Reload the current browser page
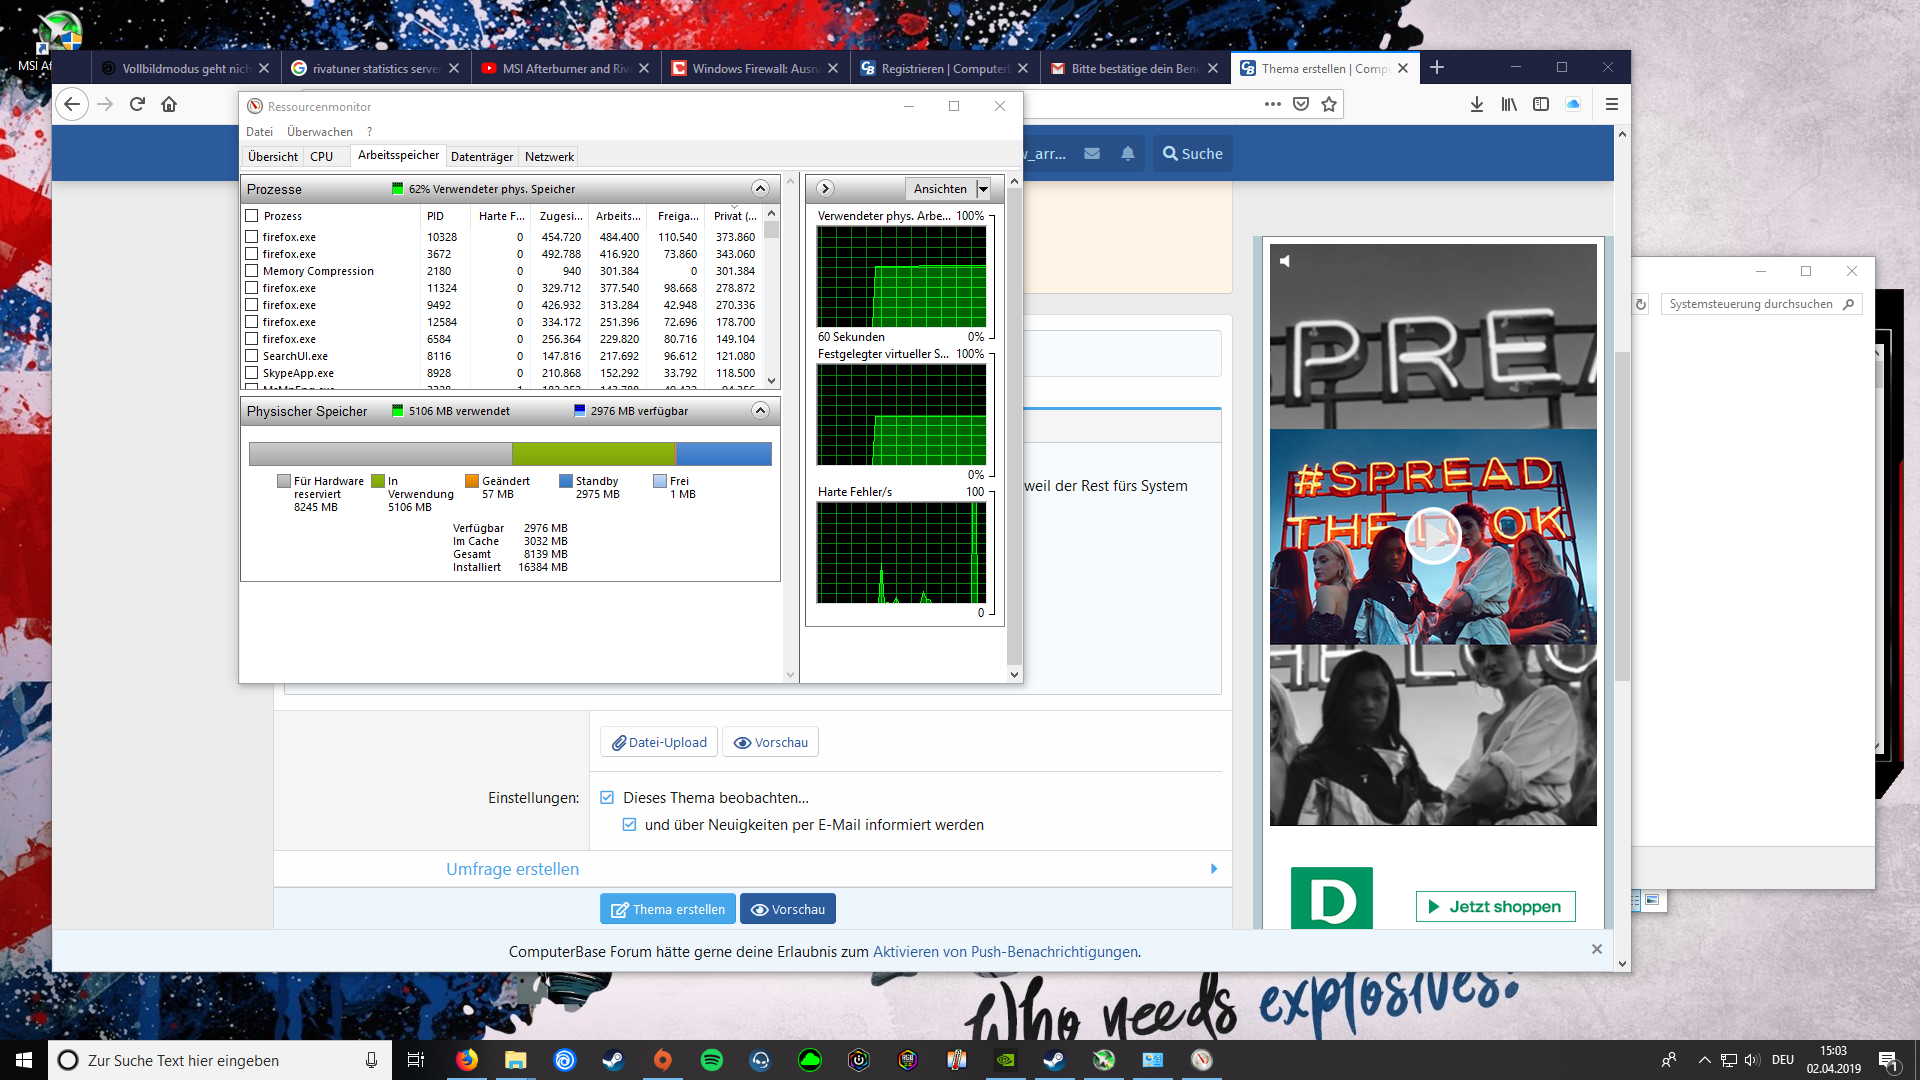 click(x=137, y=104)
